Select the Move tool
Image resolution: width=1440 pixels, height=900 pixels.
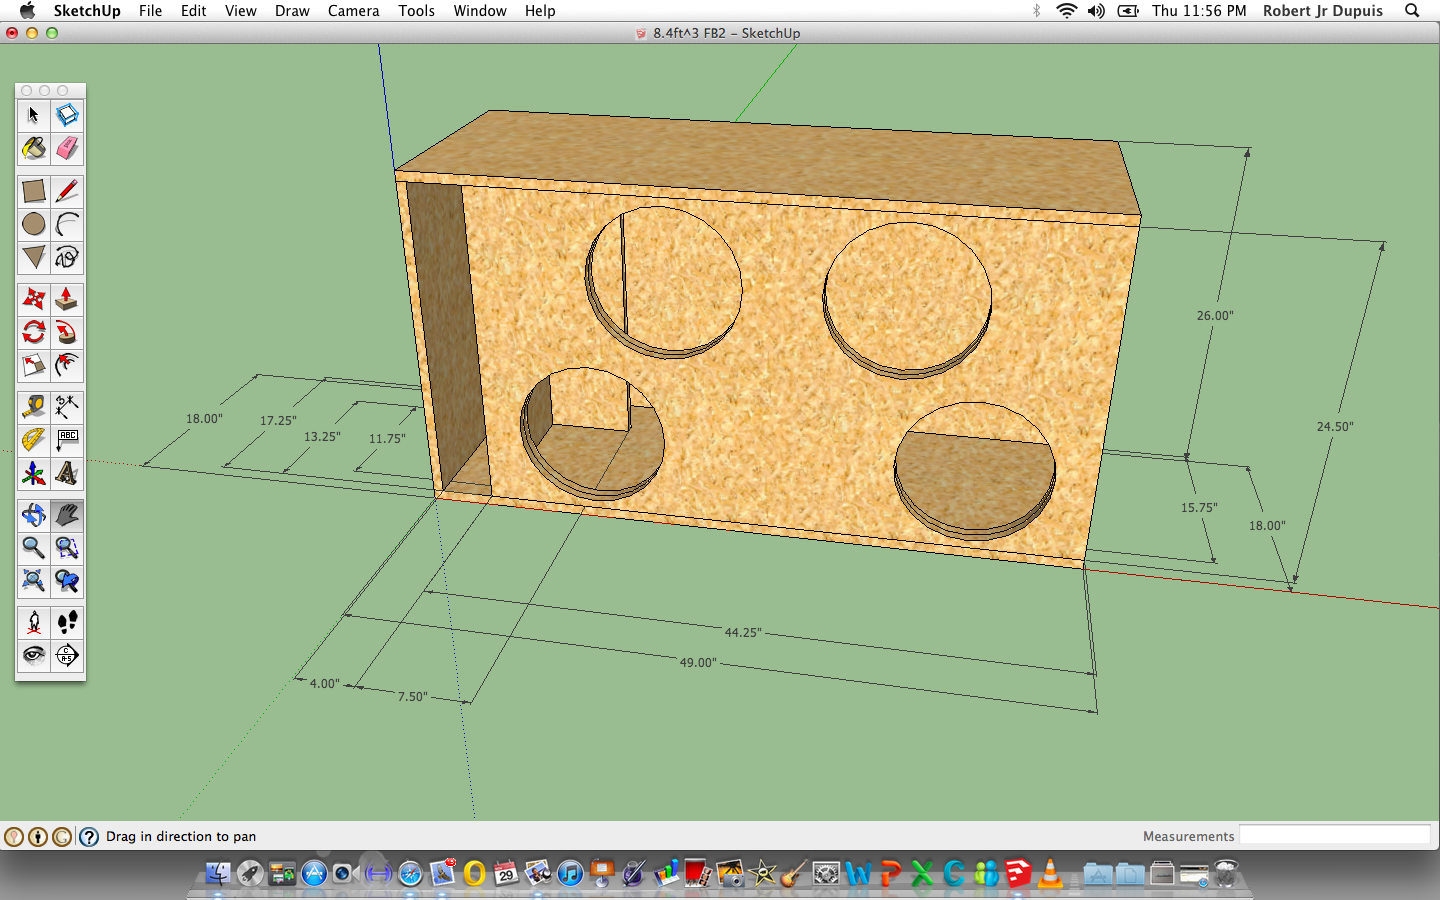33,299
